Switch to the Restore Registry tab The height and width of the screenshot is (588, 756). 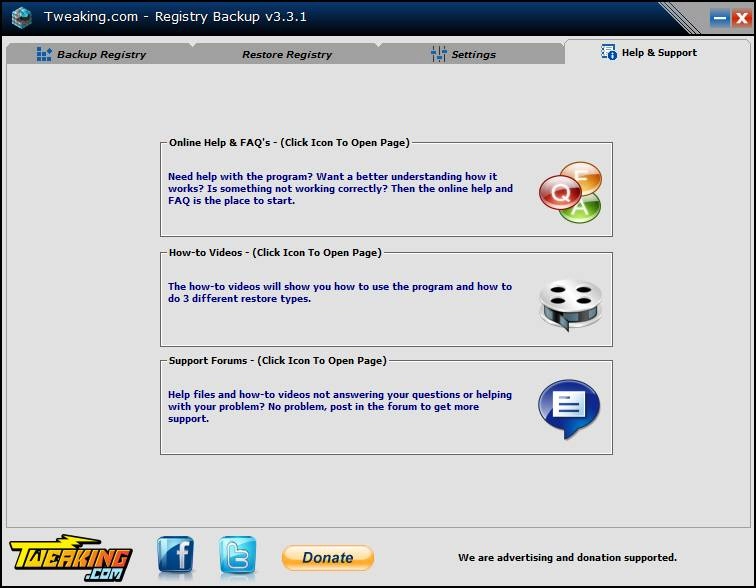click(x=287, y=54)
